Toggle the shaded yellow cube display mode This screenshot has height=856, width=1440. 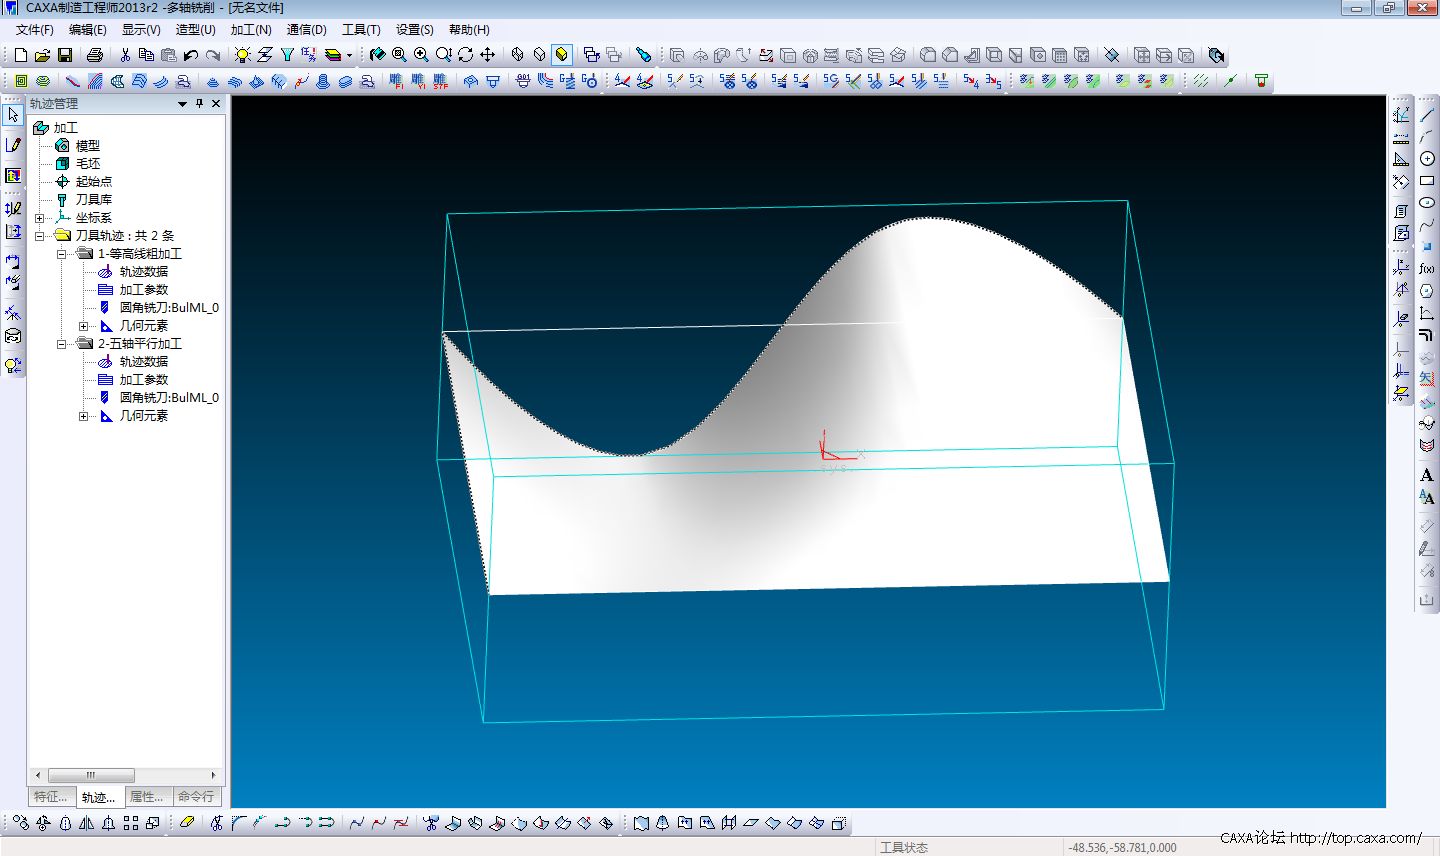coord(562,55)
